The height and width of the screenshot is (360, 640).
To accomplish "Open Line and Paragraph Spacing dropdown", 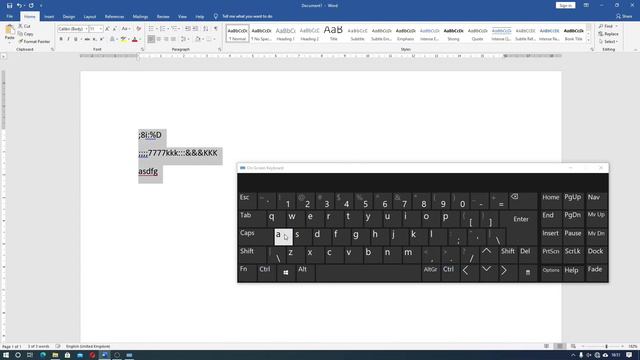I will (184, 39).
